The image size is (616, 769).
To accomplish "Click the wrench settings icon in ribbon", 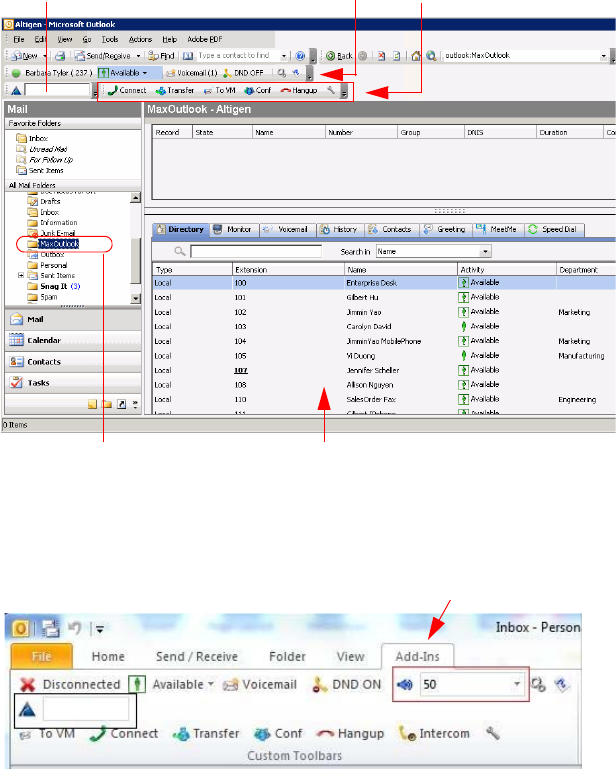I will (x=492, y=733).
